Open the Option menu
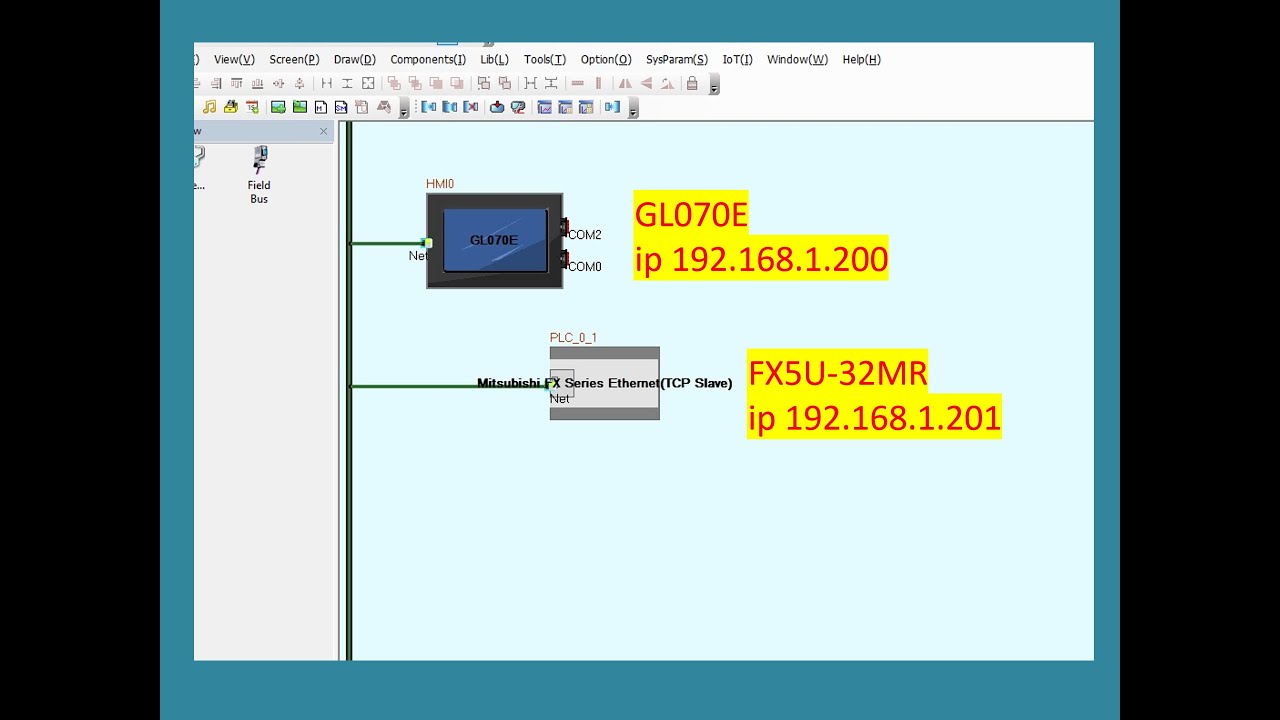 point(606,60)
